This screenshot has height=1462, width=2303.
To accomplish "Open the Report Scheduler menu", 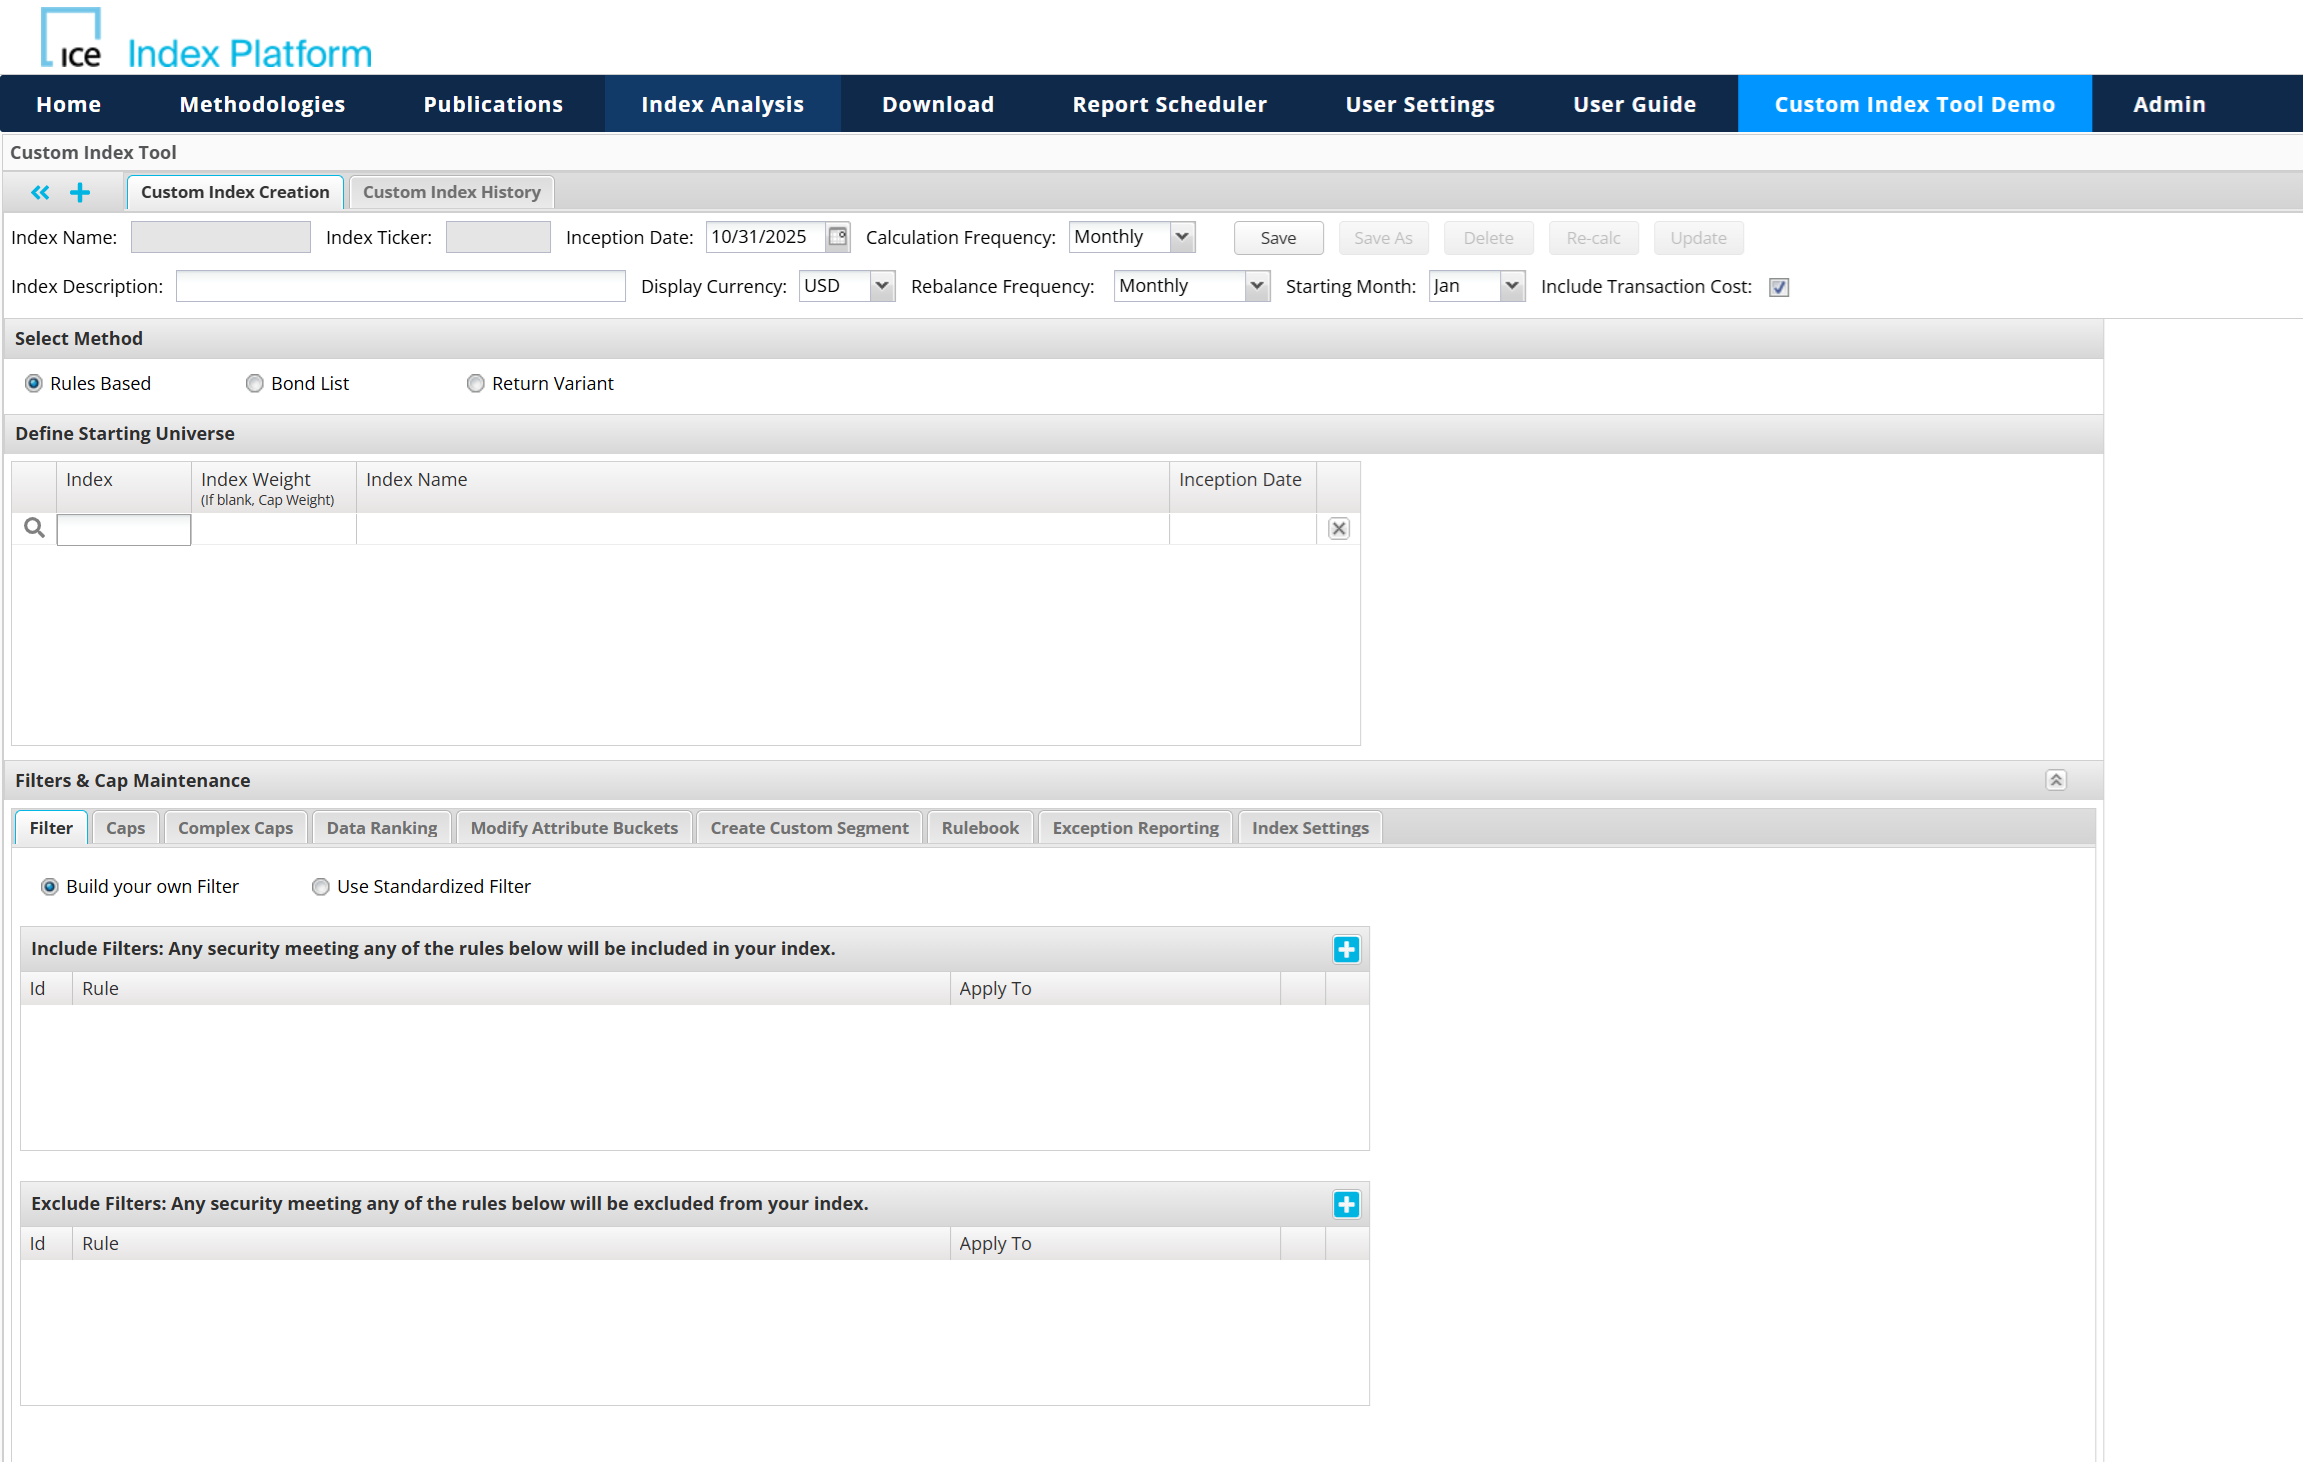I will click(1168, 103).
